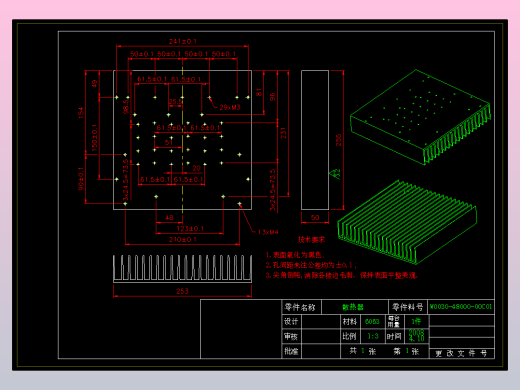Click the 48 dimension value
Screen dimensions: 520x390
(x=169, y=218)
